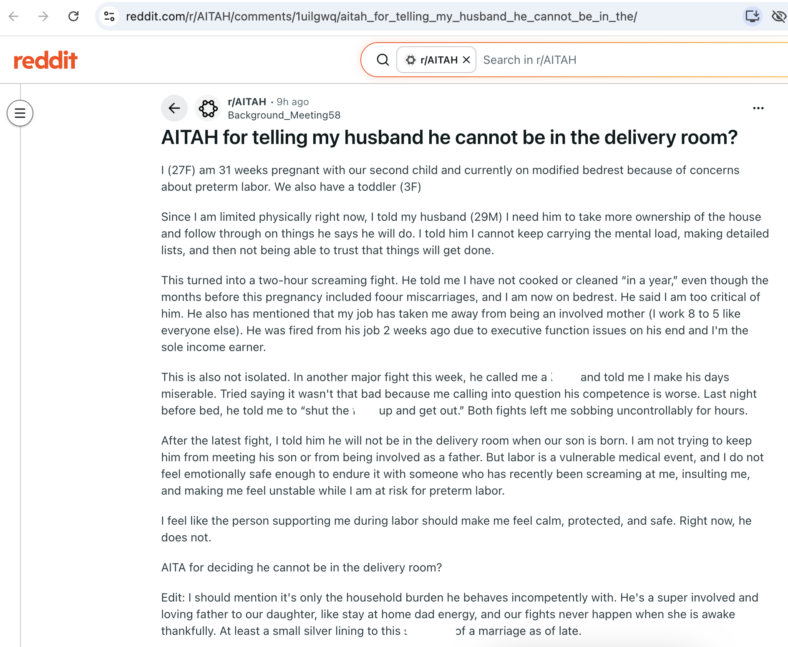Screen dimensions: 788x647
Task: Open site information icon in address bar
Action: 109,17
